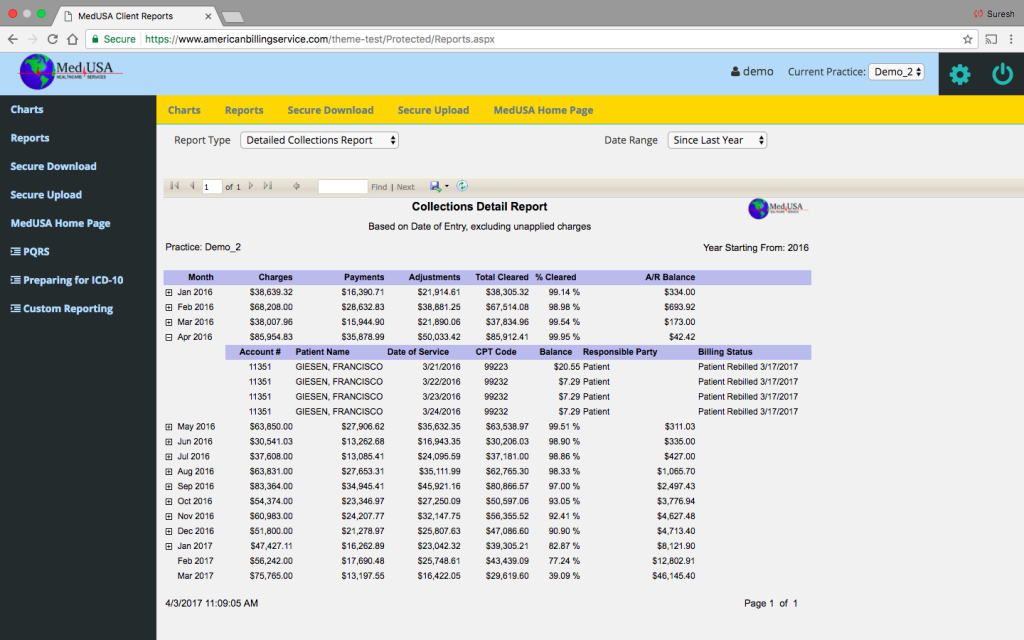Open Preparing for ICD-10 sidebar item

pyautogui.click(x=67, y=280)
